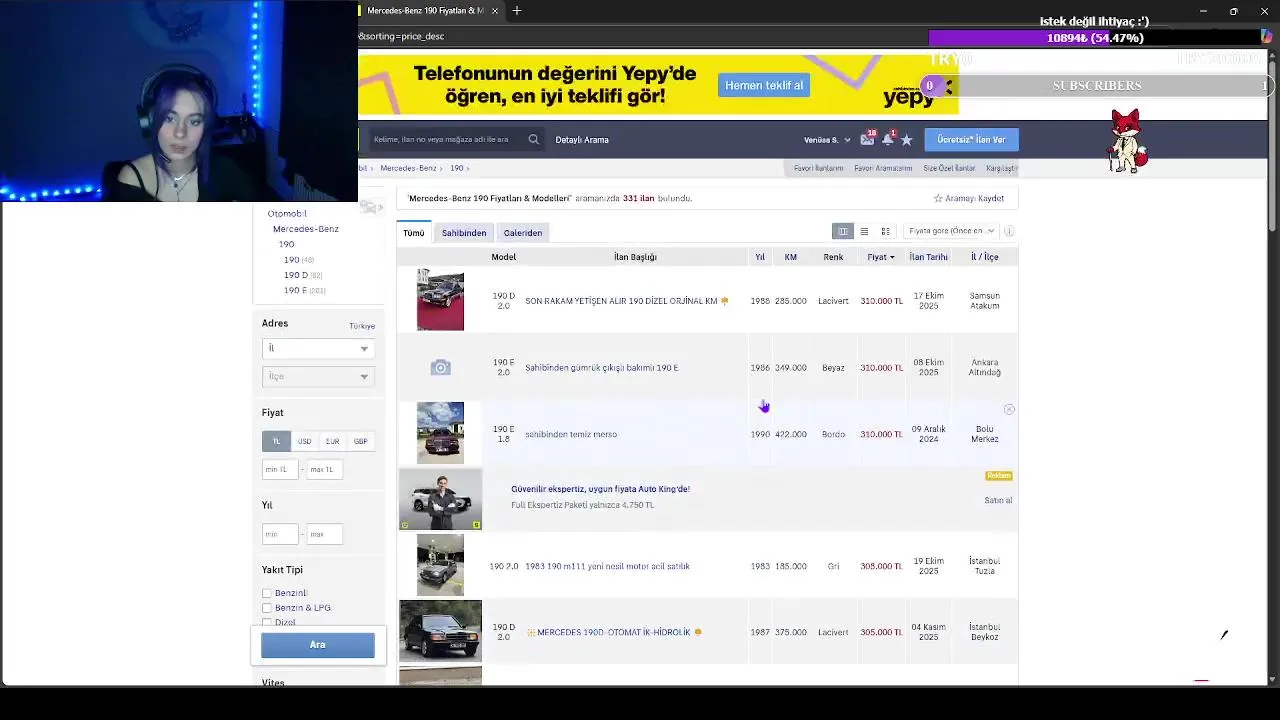Open the Otomobil sidebar category

287,214
